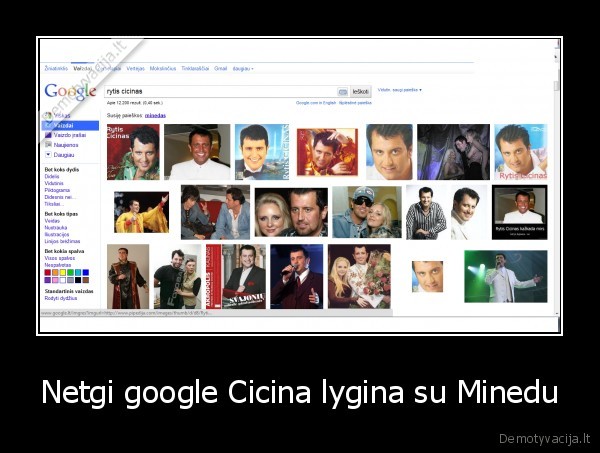
Task: Open the Akropolis 'Svajonių' poster thumbnail
Action: click(236, 277)
